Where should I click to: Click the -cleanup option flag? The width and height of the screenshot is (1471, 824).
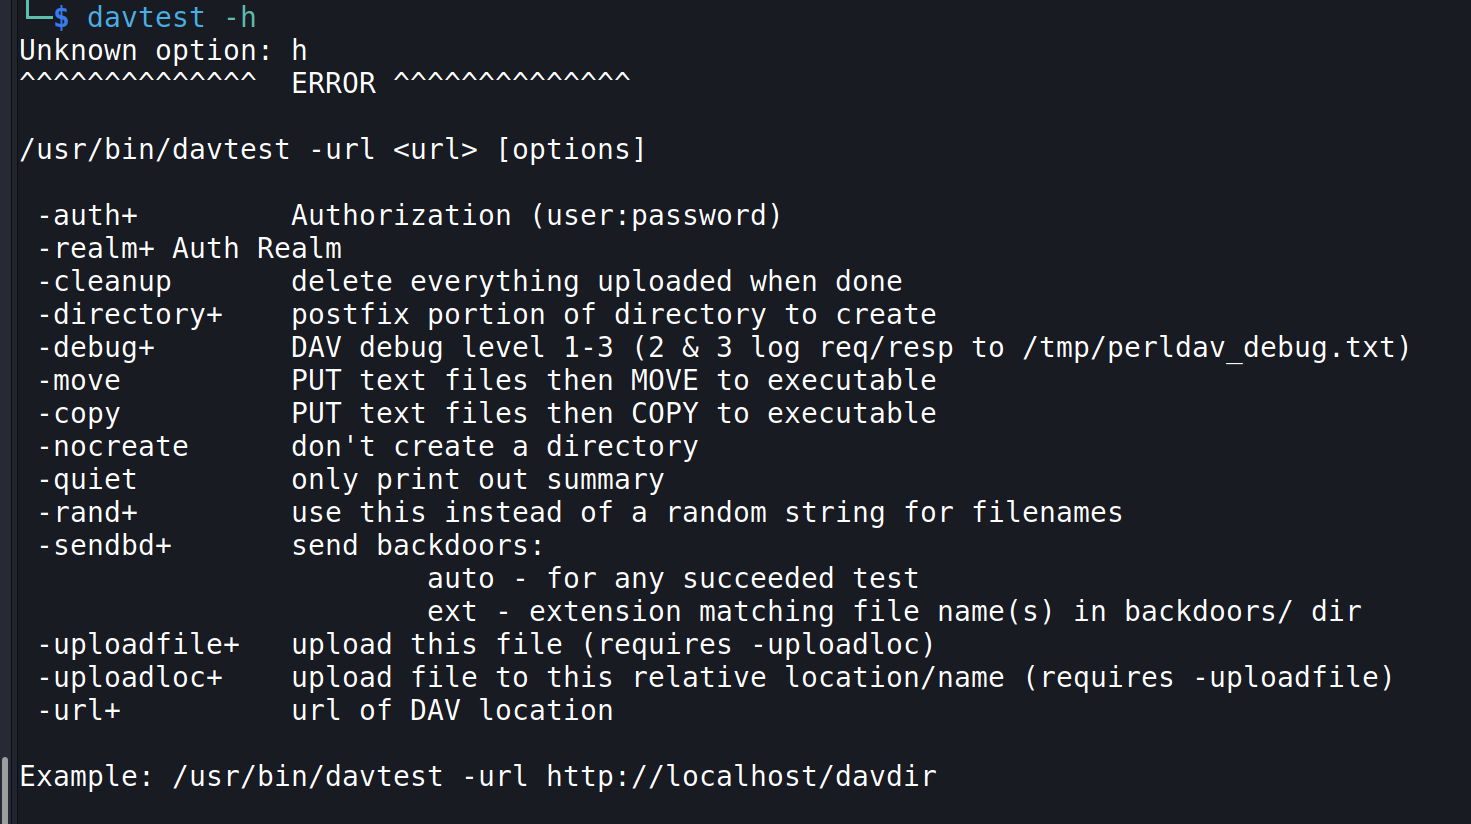[104, 282]
